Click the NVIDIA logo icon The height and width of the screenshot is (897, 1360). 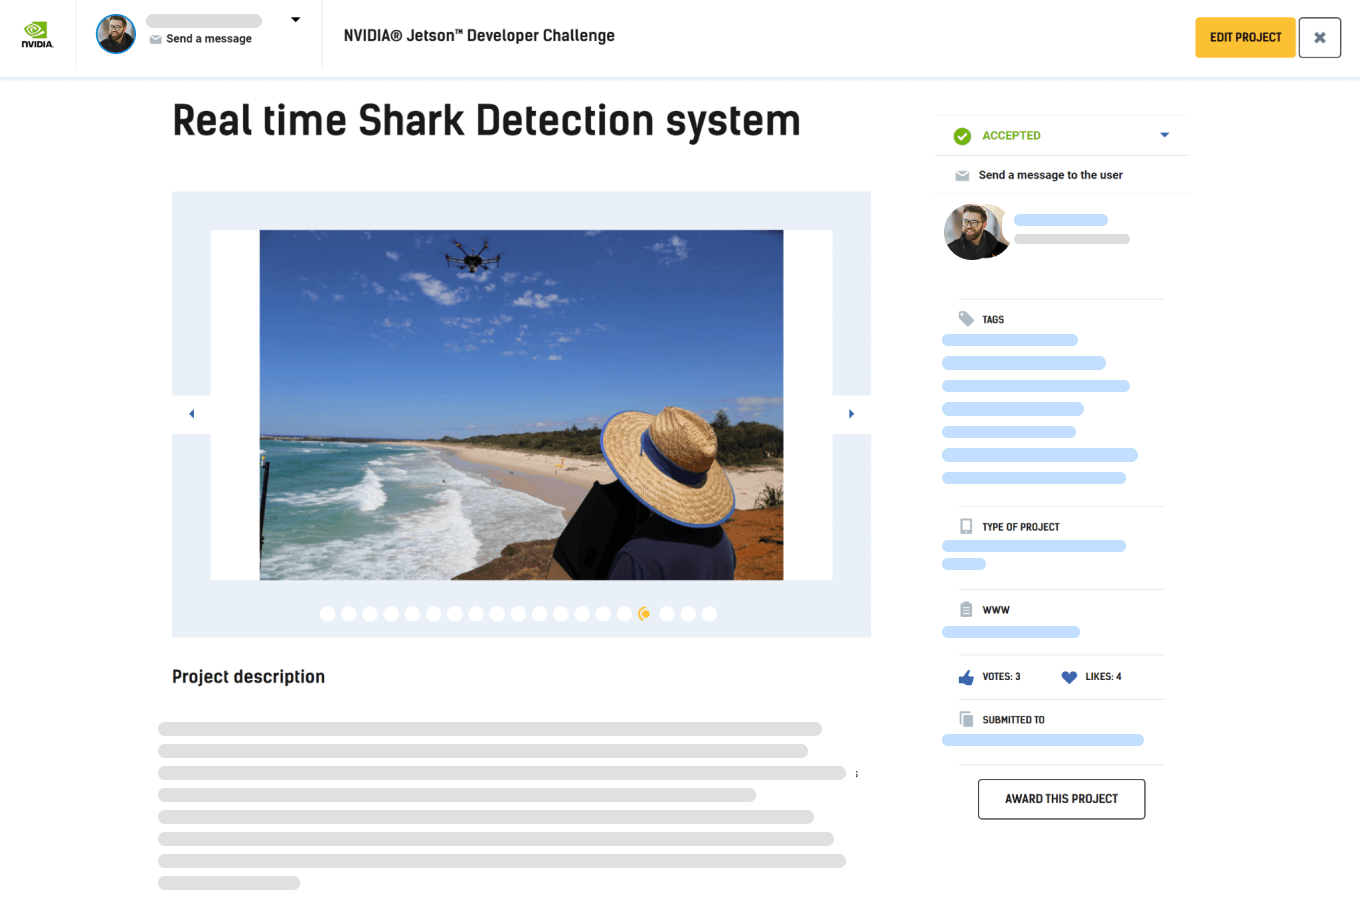coord(37,35)
